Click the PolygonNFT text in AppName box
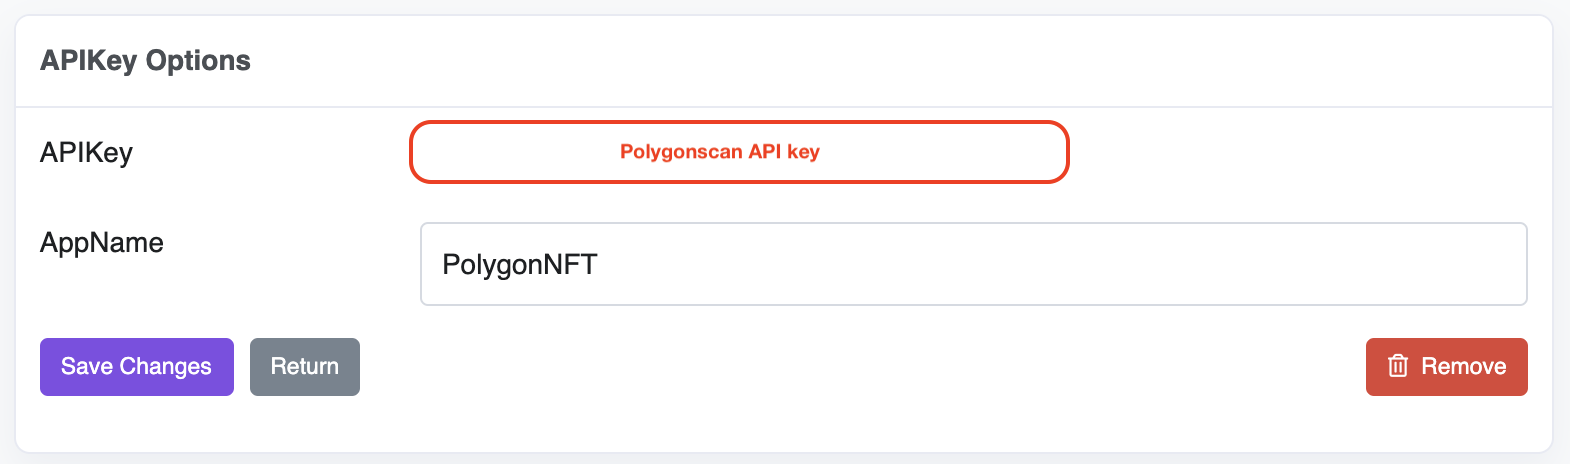 coord(520,265)
